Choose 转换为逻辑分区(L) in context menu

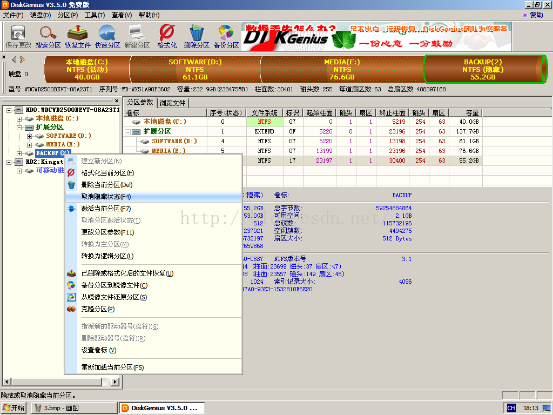pos(154,256)
